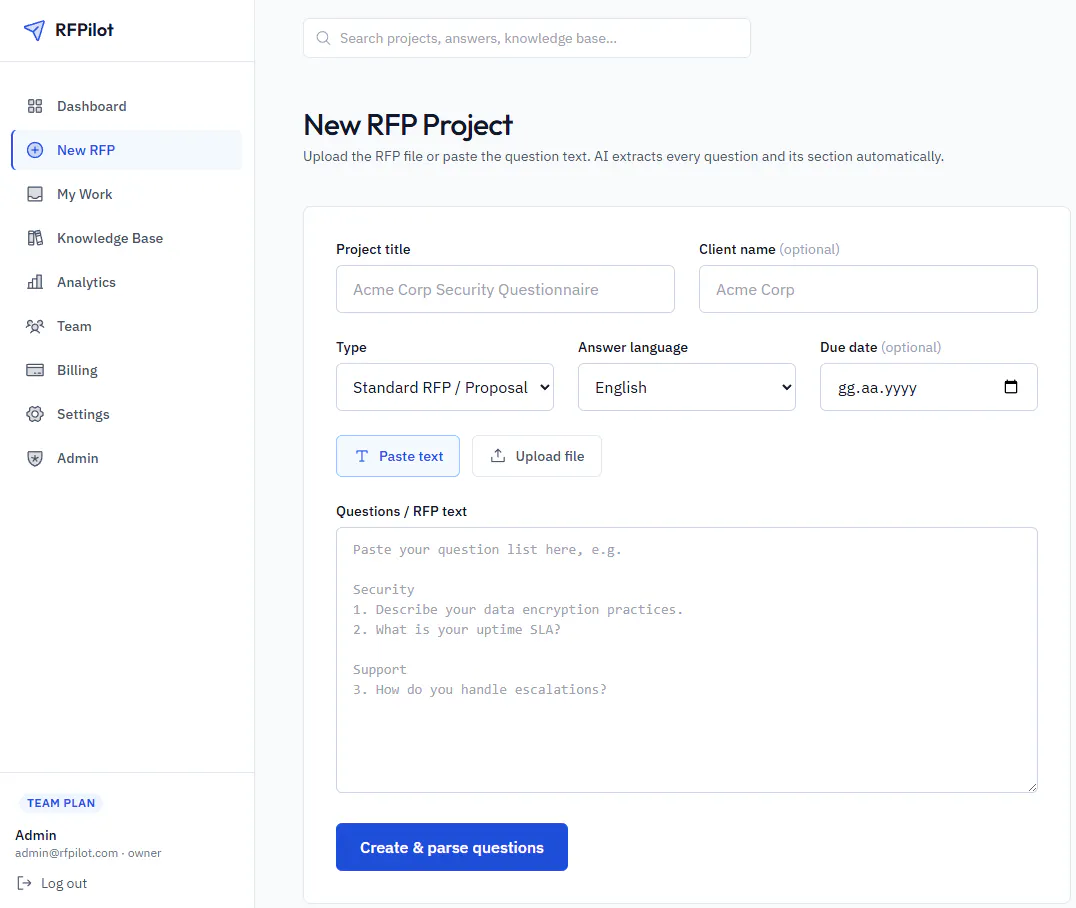Screen dimensions: 1076x908
Task: Click the upload arrow icon on Upload file
Action: pyautogui.click(x=498, y=456)
